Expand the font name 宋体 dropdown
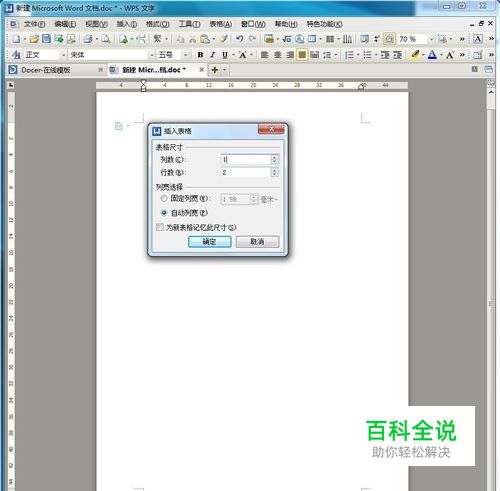Viewport: 500px width, 491px height. tap(152, 55)
